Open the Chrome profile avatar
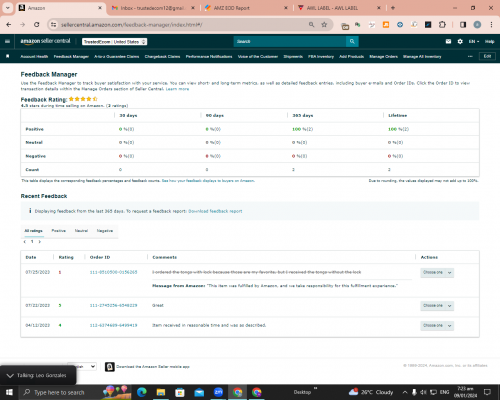The height and width of the screenshot is (400, 500). tap(477, 25)
